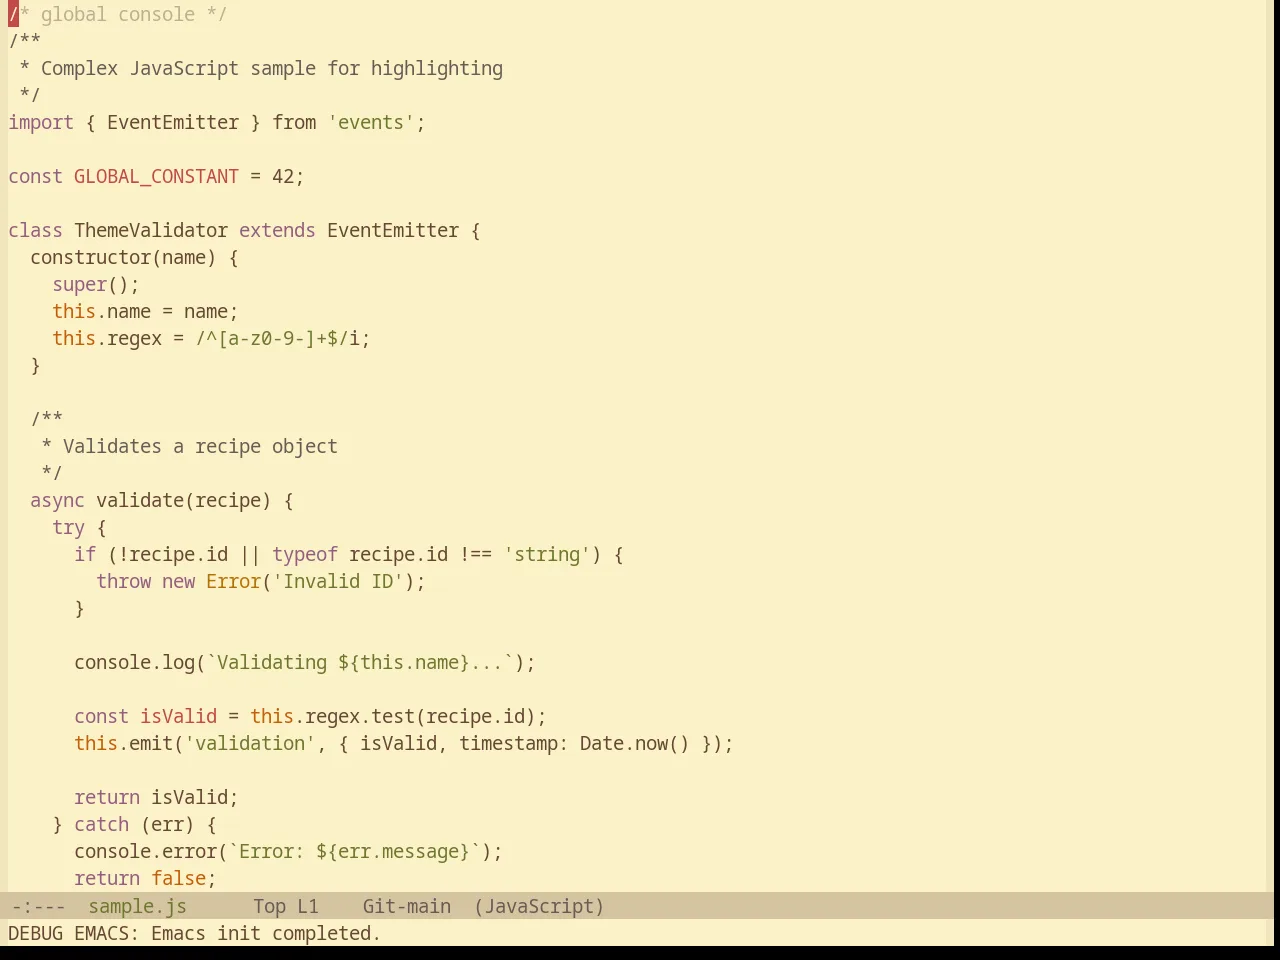Click the GLOBAL_CONSTANT identifier
Screen dimensions: 1280x960
coord(156,176)
